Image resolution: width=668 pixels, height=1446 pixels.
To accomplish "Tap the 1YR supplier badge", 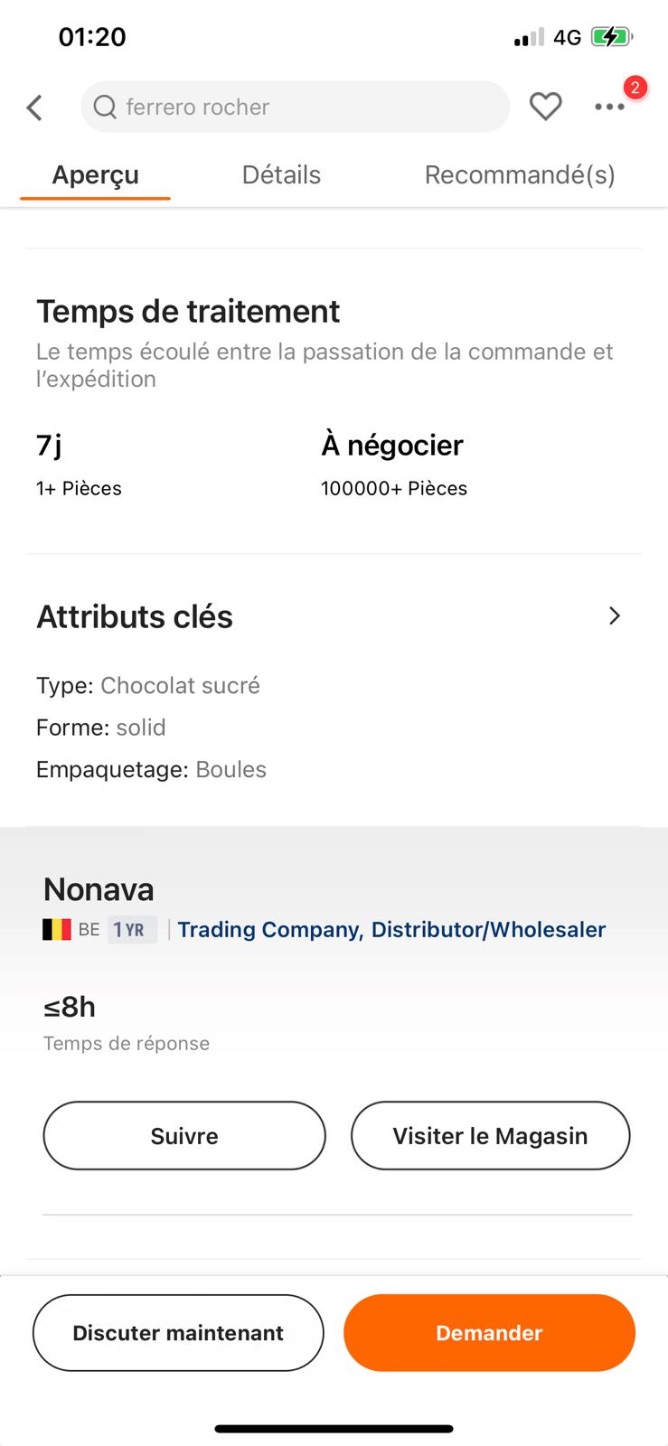I will coord(132,930).
